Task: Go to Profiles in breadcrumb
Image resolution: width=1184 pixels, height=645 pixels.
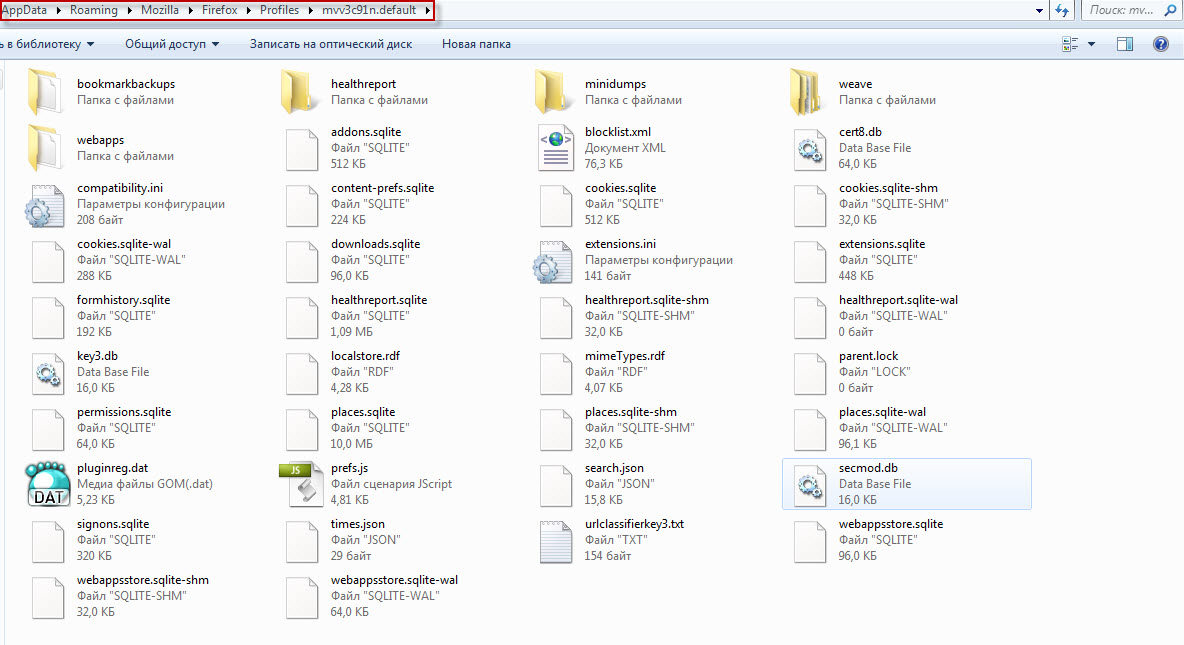Action: [279, 11]
